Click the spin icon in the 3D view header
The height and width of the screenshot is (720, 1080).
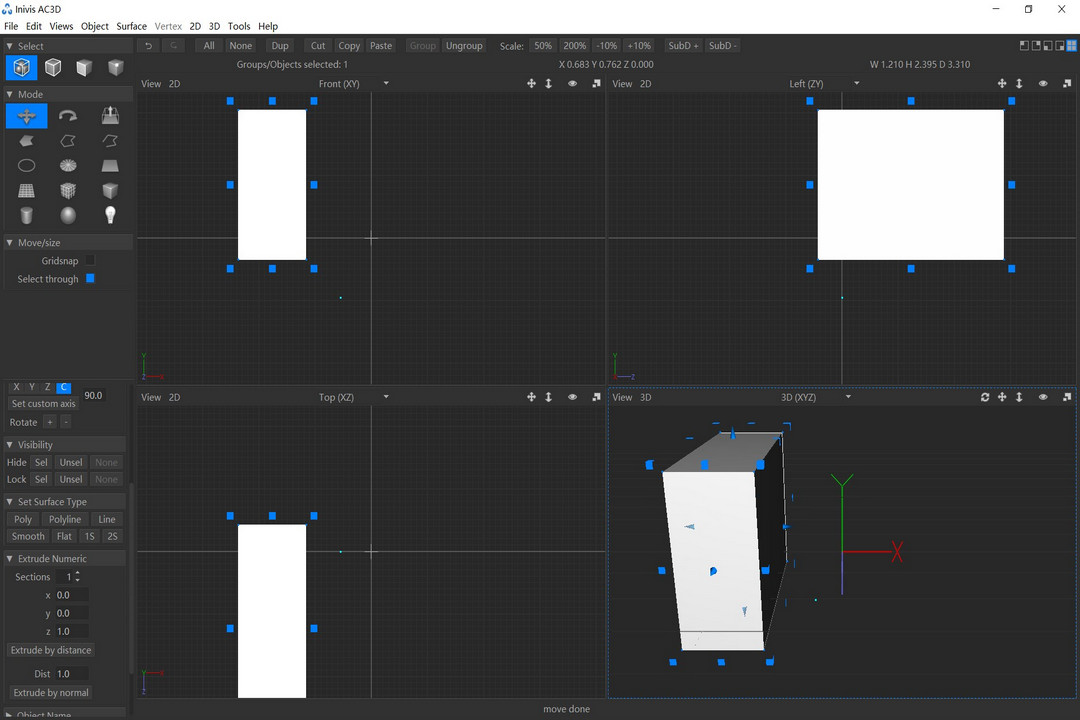click(x=985, y=398)
